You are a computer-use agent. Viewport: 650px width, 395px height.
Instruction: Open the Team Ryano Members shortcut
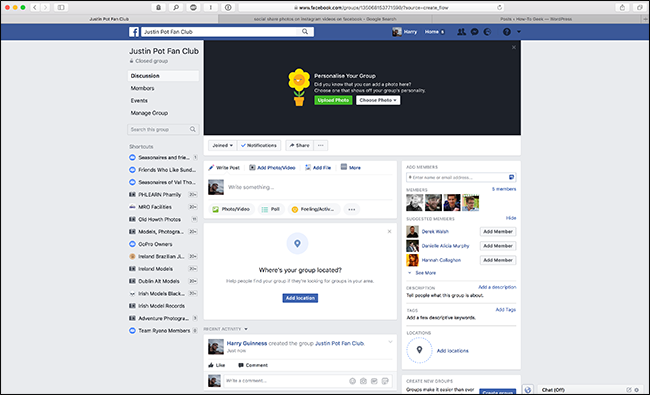(x=163, y=331)
